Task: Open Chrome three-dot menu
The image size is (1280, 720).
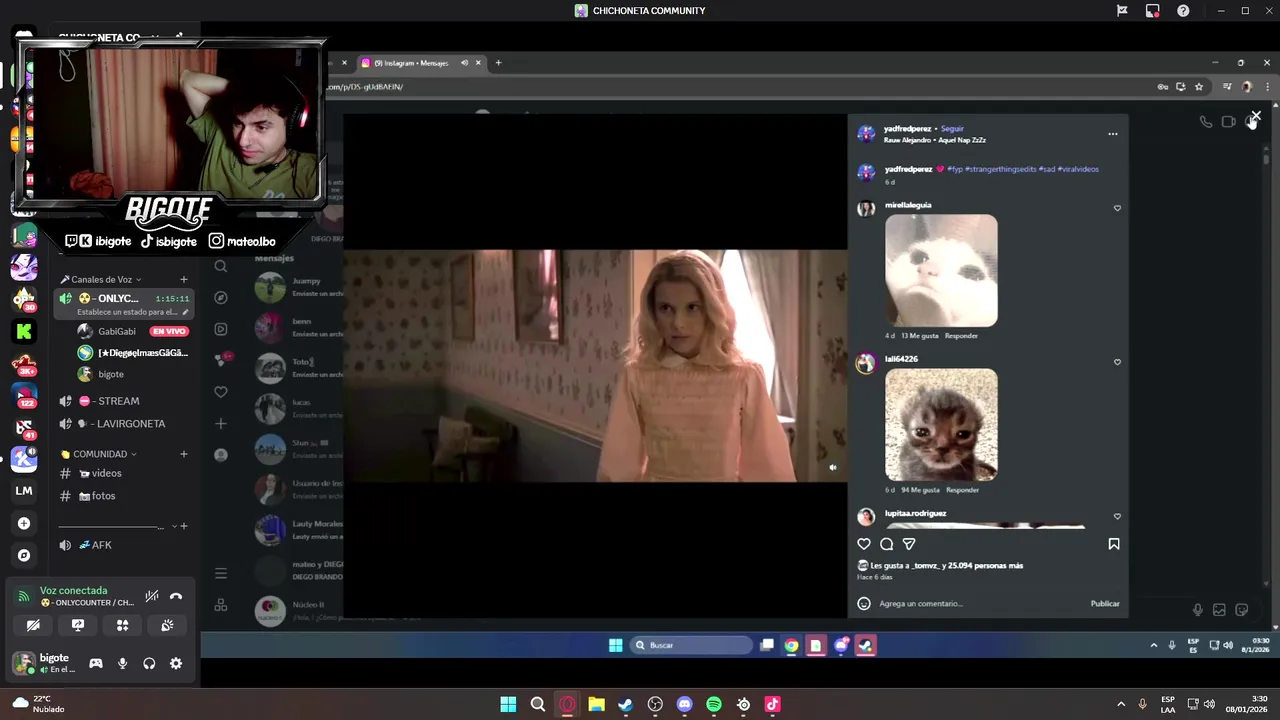Action: pyautogui.click(x=1268, y=87)
